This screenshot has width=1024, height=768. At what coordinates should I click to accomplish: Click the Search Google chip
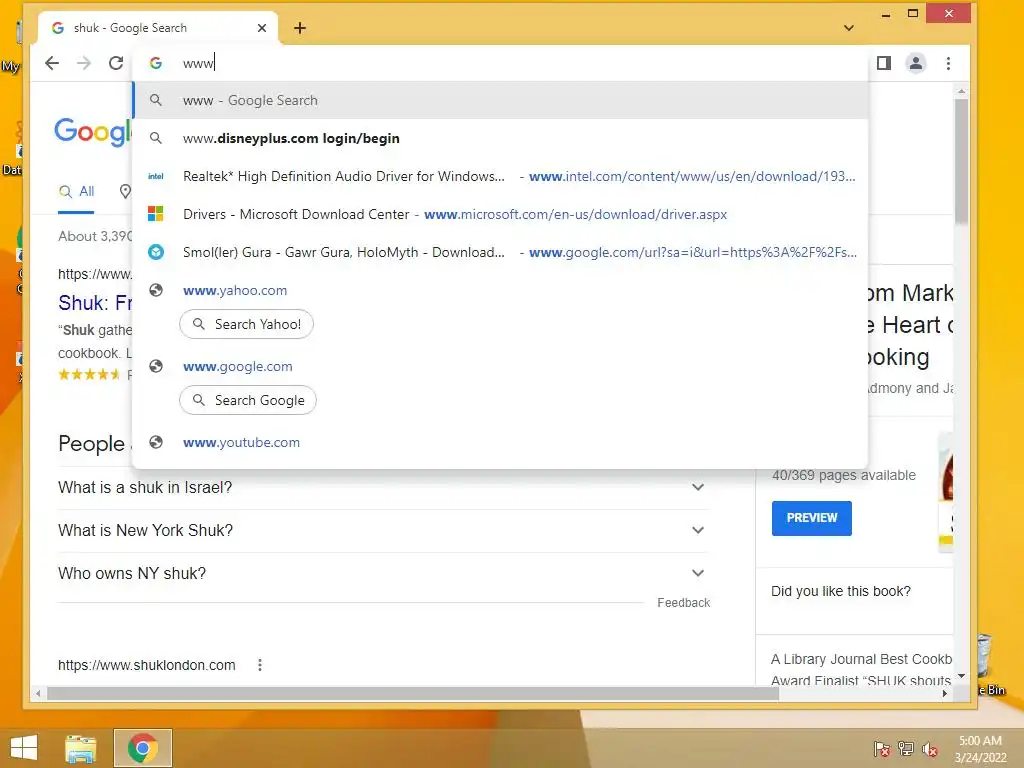coord(248,400)
